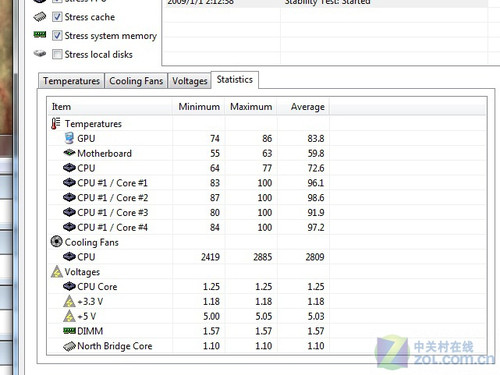Click Core #1 average value 96.1
The image size is (500, 375).
click(316, 183)
